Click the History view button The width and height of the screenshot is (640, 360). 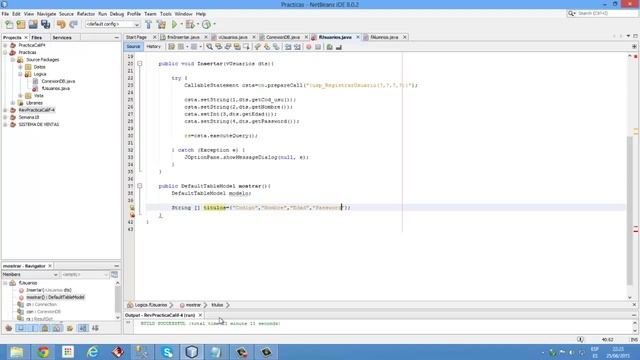tap(153, 47)
